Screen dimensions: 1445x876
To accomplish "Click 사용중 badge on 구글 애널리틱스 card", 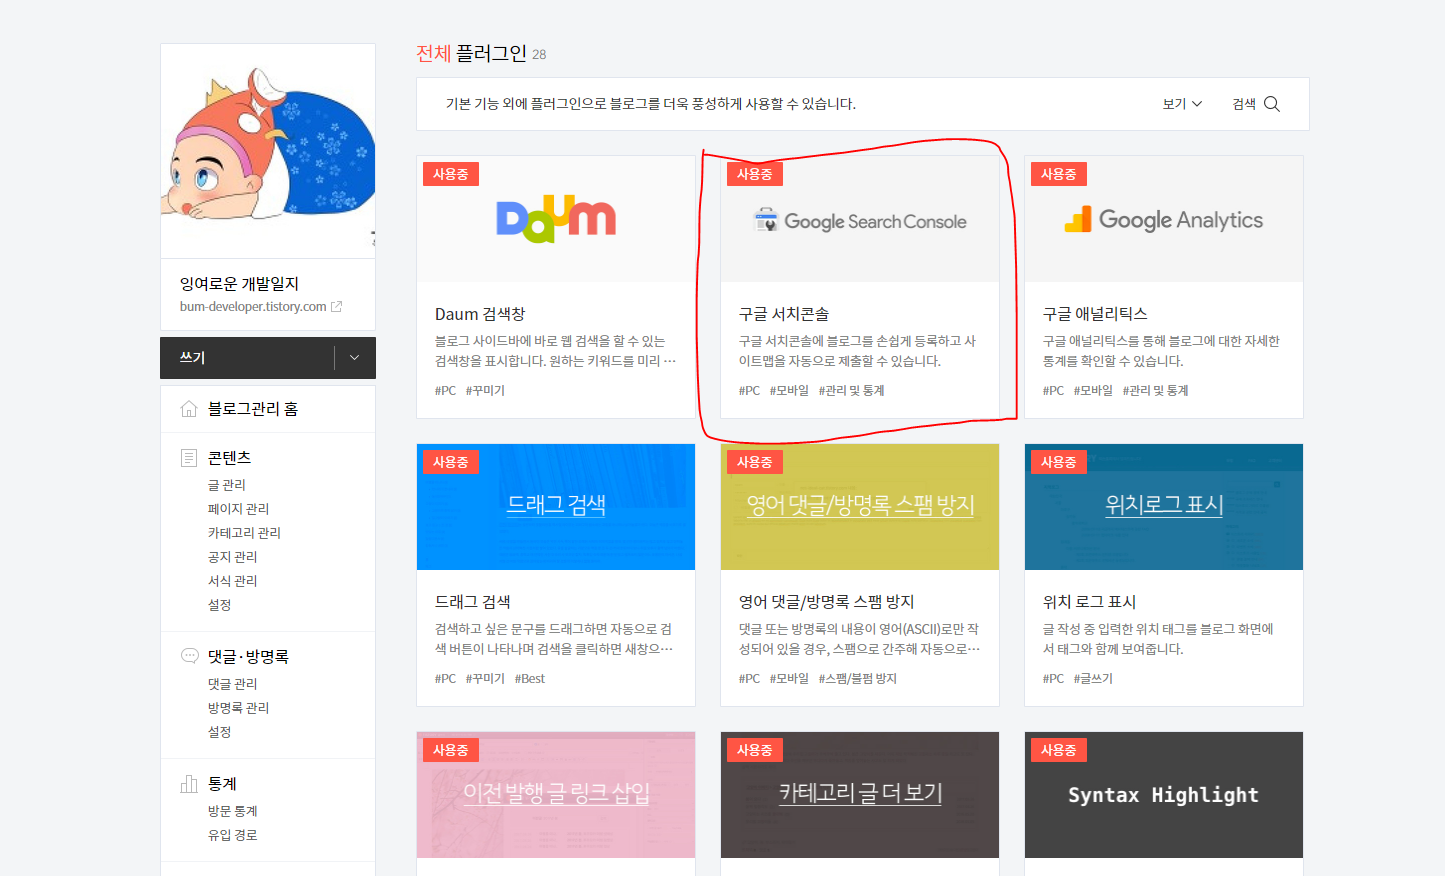I will coord(1059,174).
